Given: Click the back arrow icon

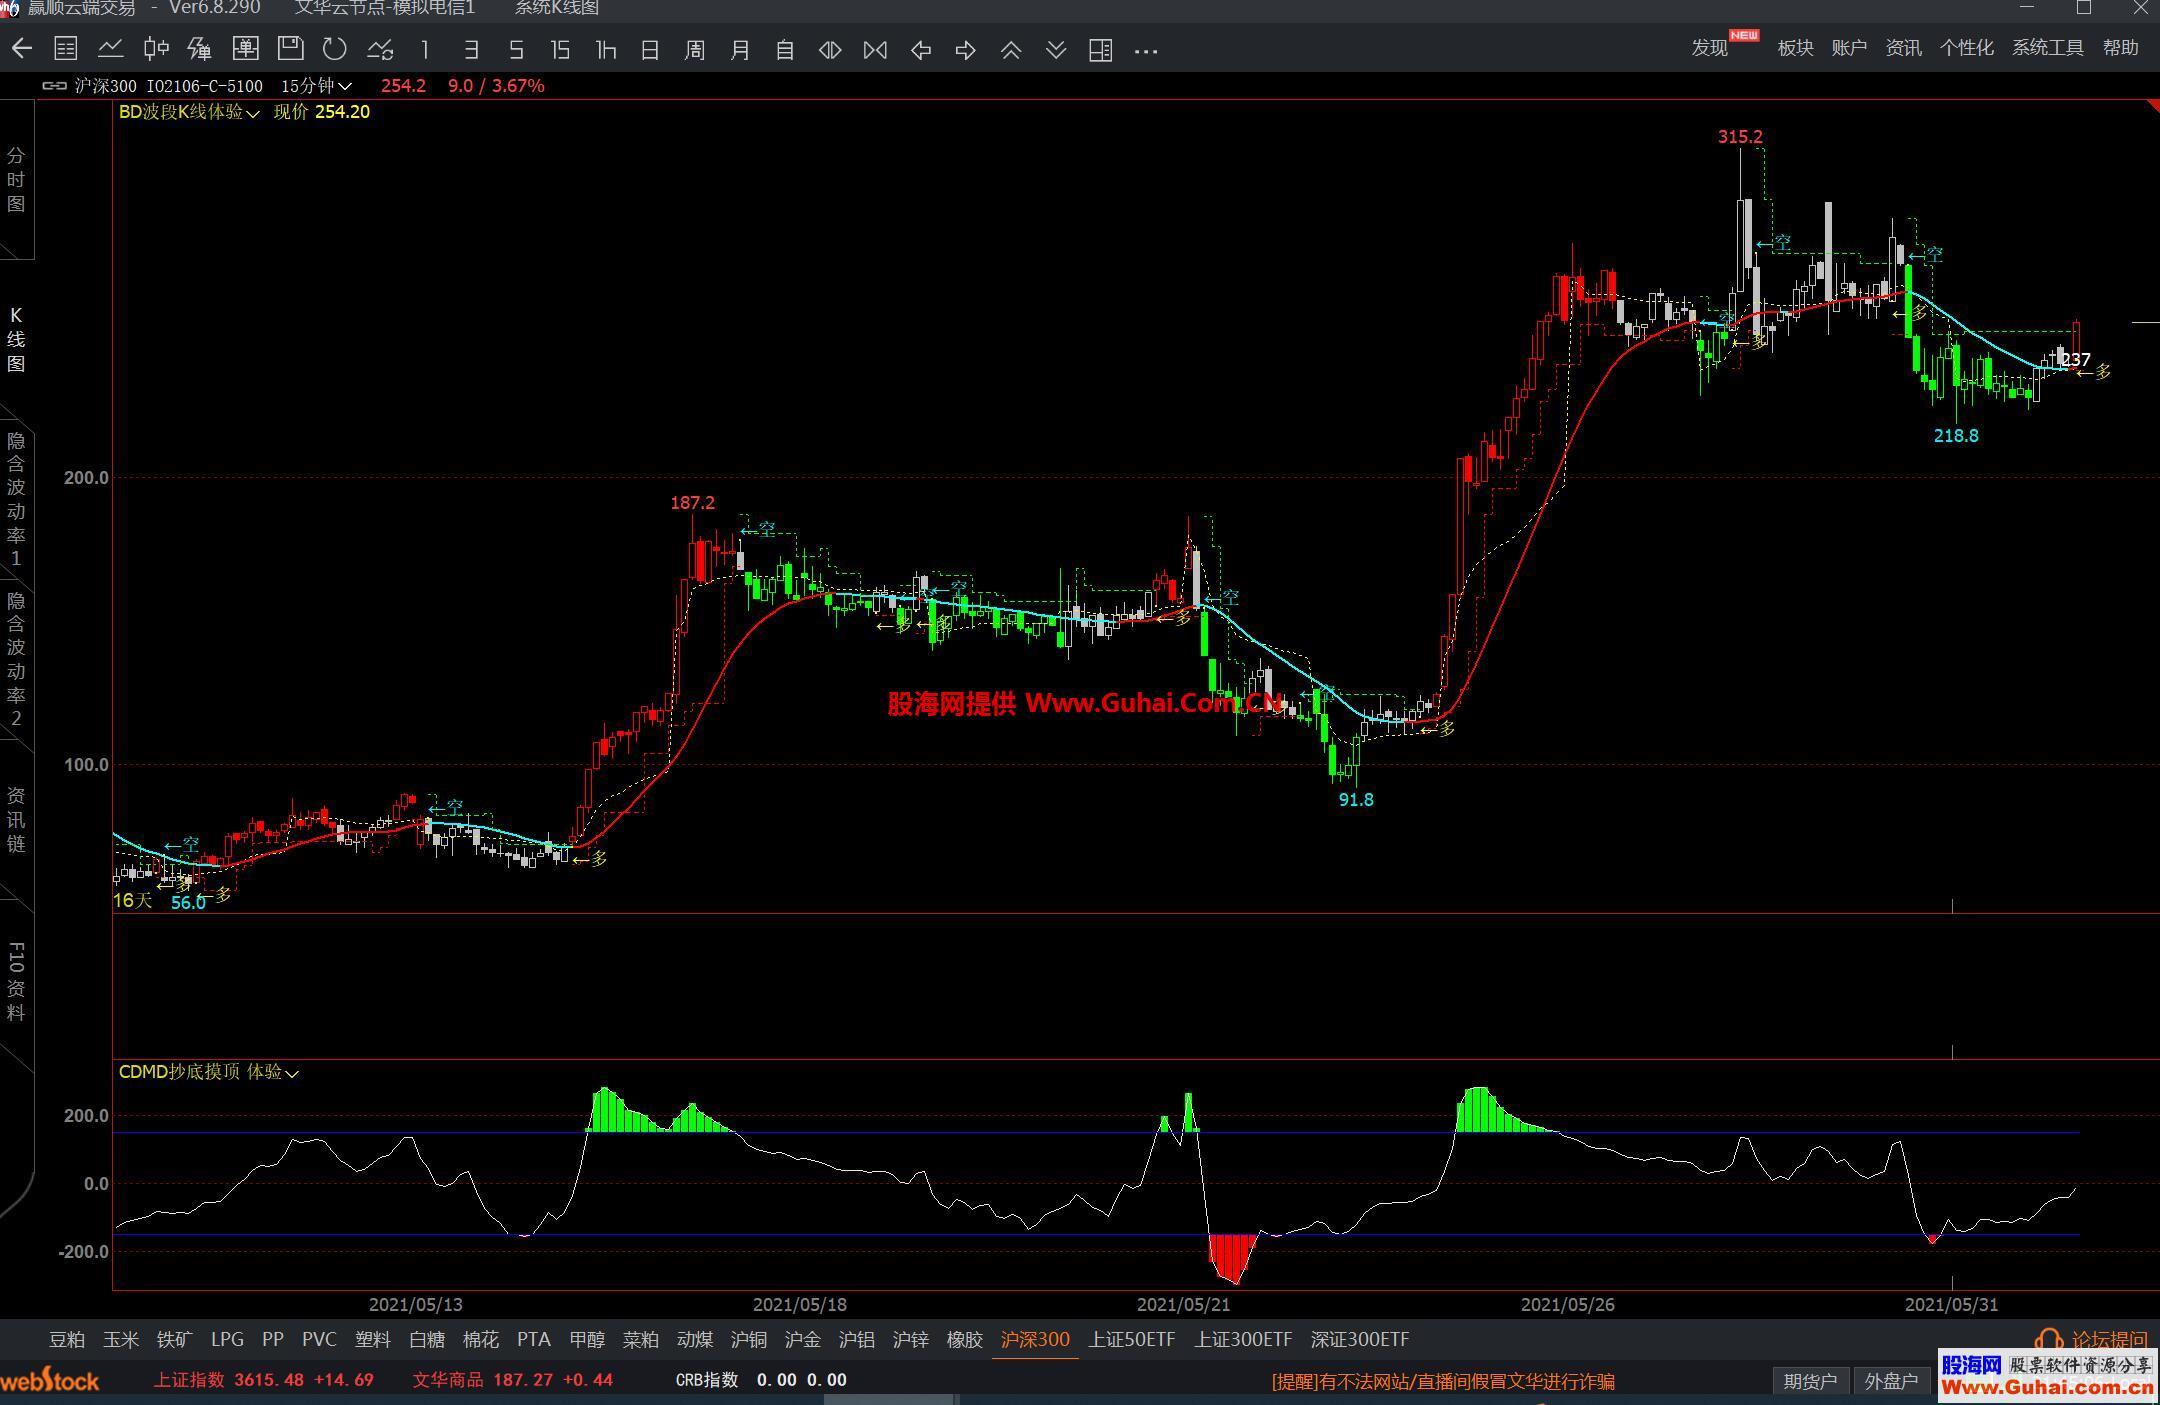Looking at the screenshot, I should (x=22, y=49).
